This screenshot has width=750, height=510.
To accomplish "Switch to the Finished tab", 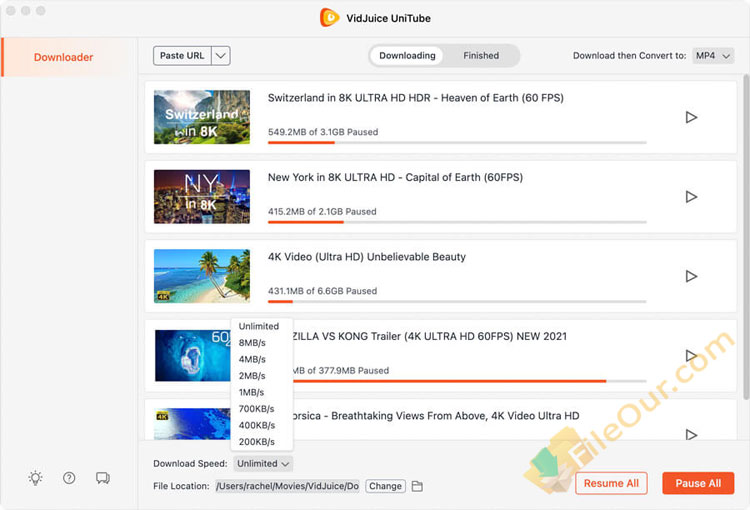I will [481, 56].
